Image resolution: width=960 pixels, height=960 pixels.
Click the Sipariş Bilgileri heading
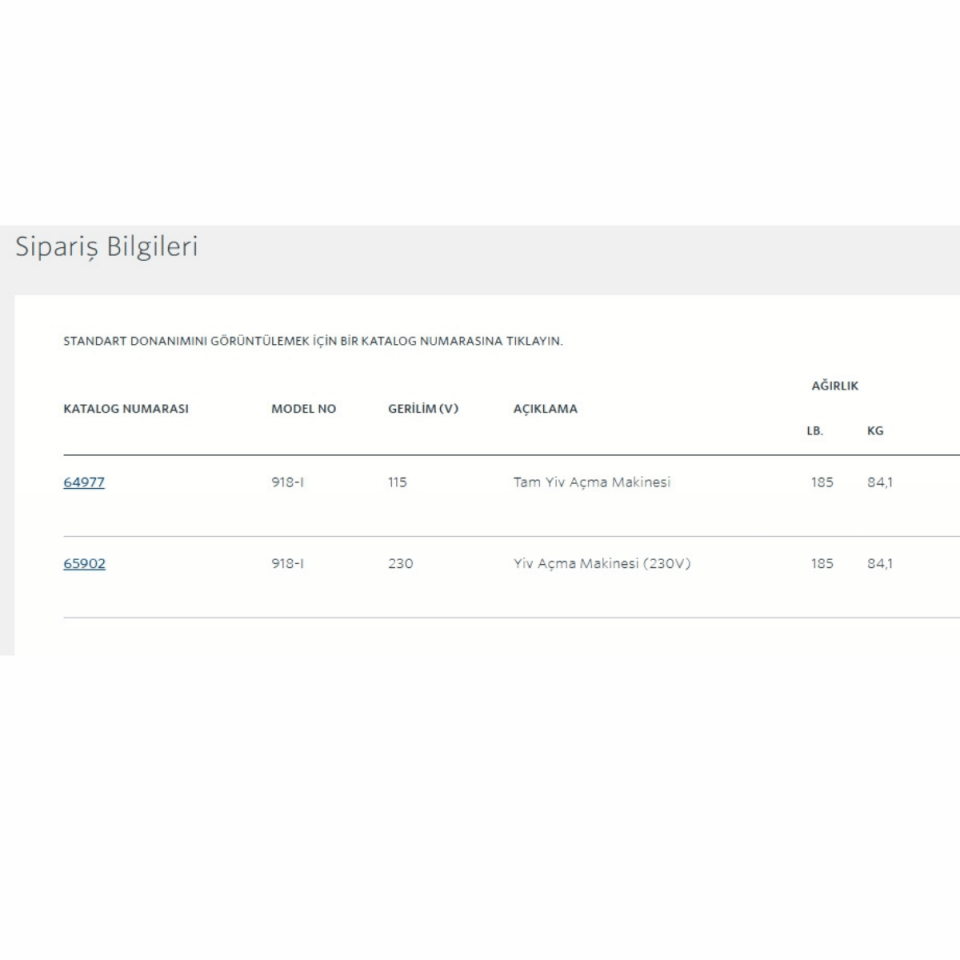pos(106,248)
